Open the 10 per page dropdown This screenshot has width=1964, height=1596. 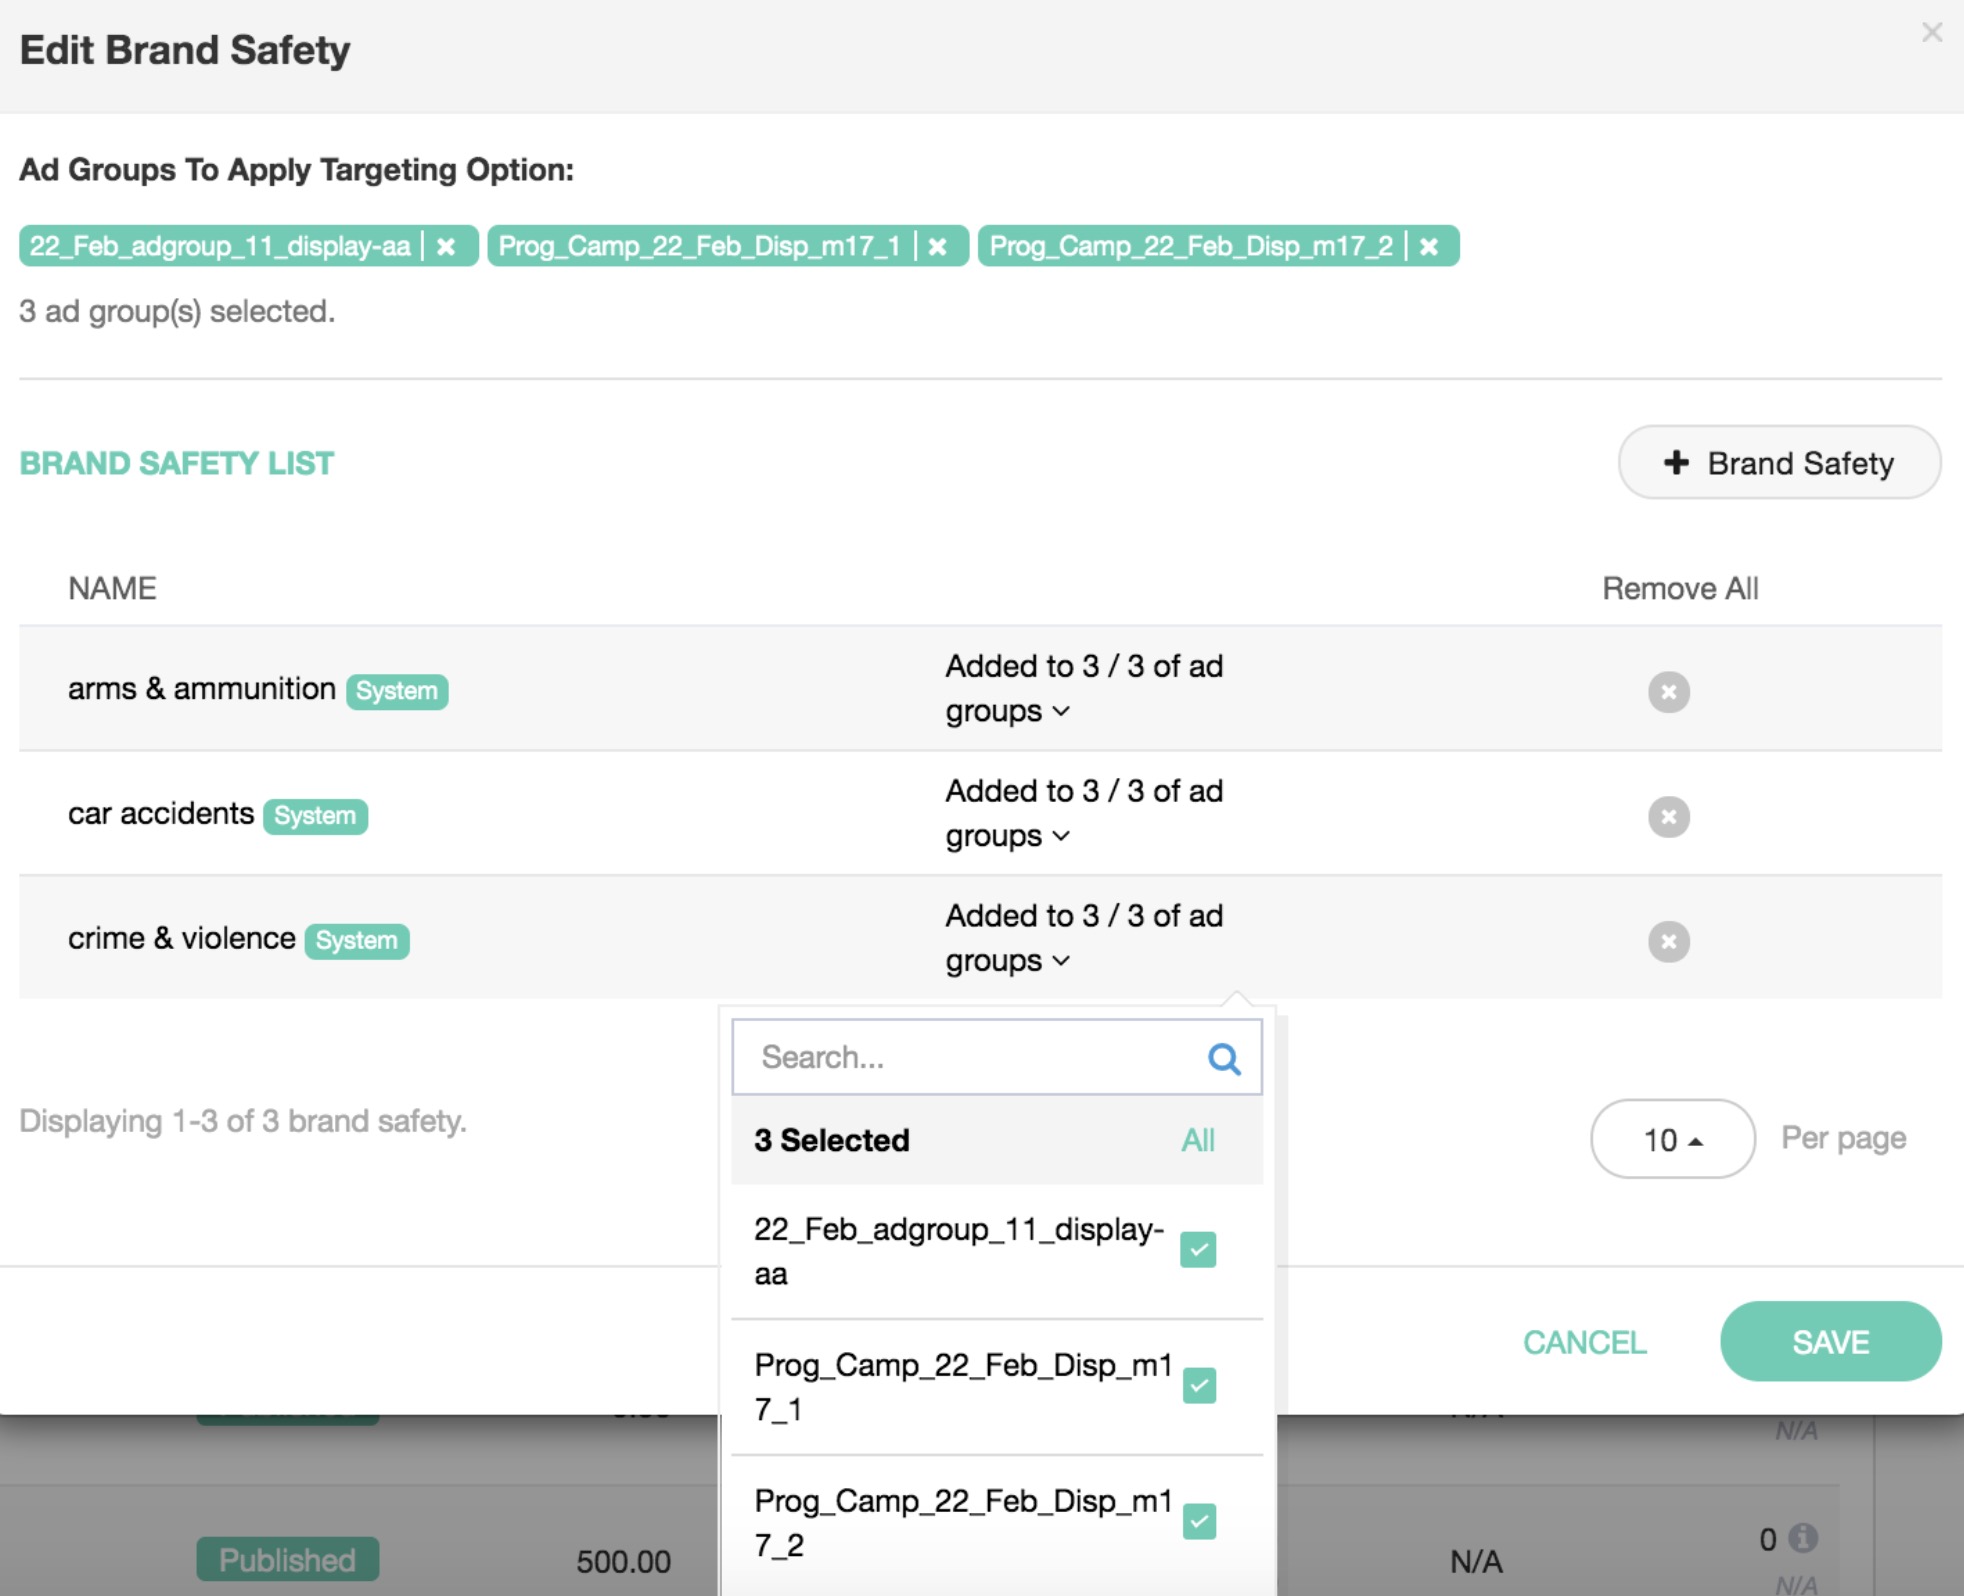[1672, 1139]
